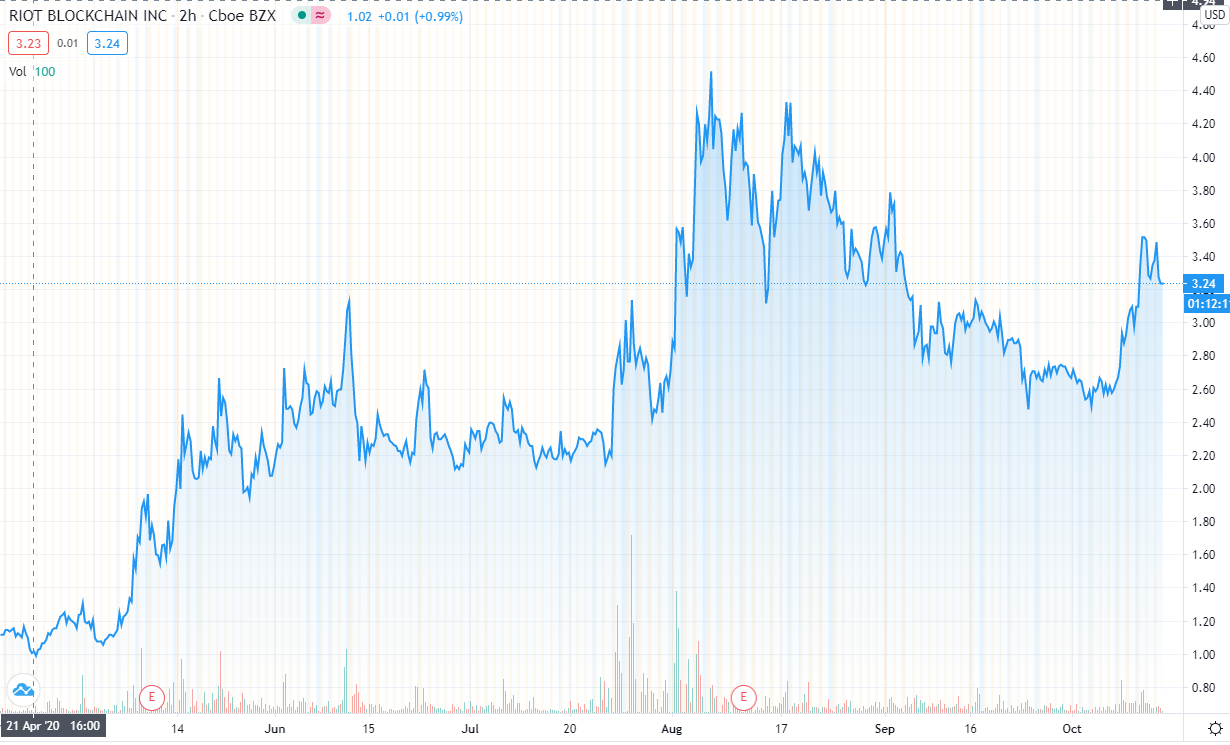This screenshot has height=745, width=1230.
Task: Click the Jul label on time axis
Action: click(471, 728)
